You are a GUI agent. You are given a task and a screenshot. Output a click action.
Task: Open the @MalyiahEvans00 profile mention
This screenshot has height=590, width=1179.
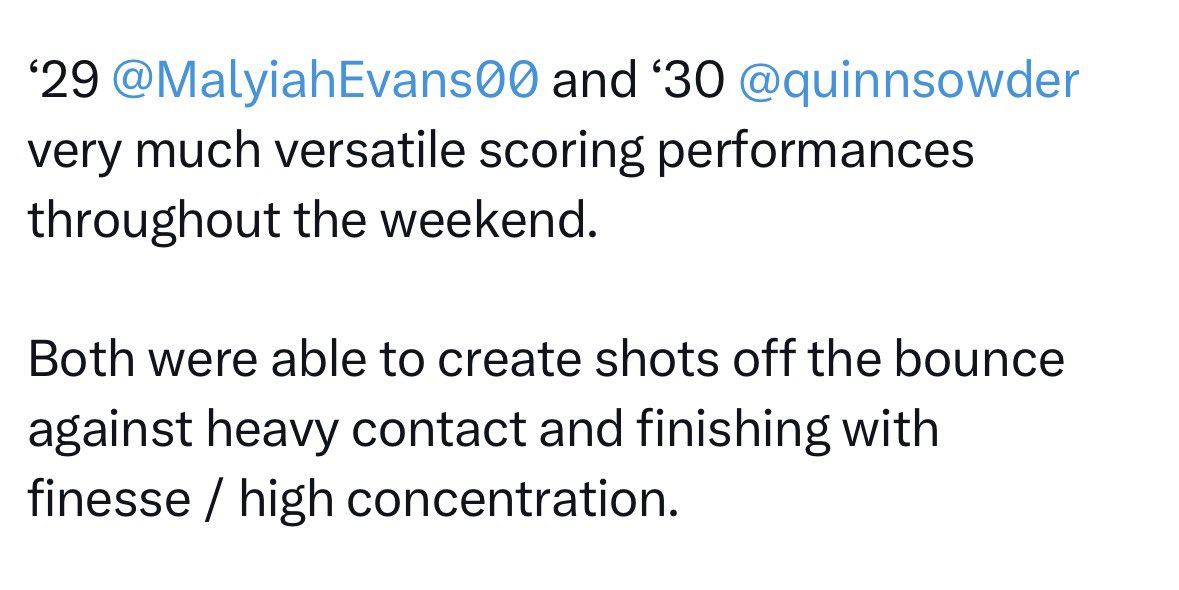click(326, 82)
